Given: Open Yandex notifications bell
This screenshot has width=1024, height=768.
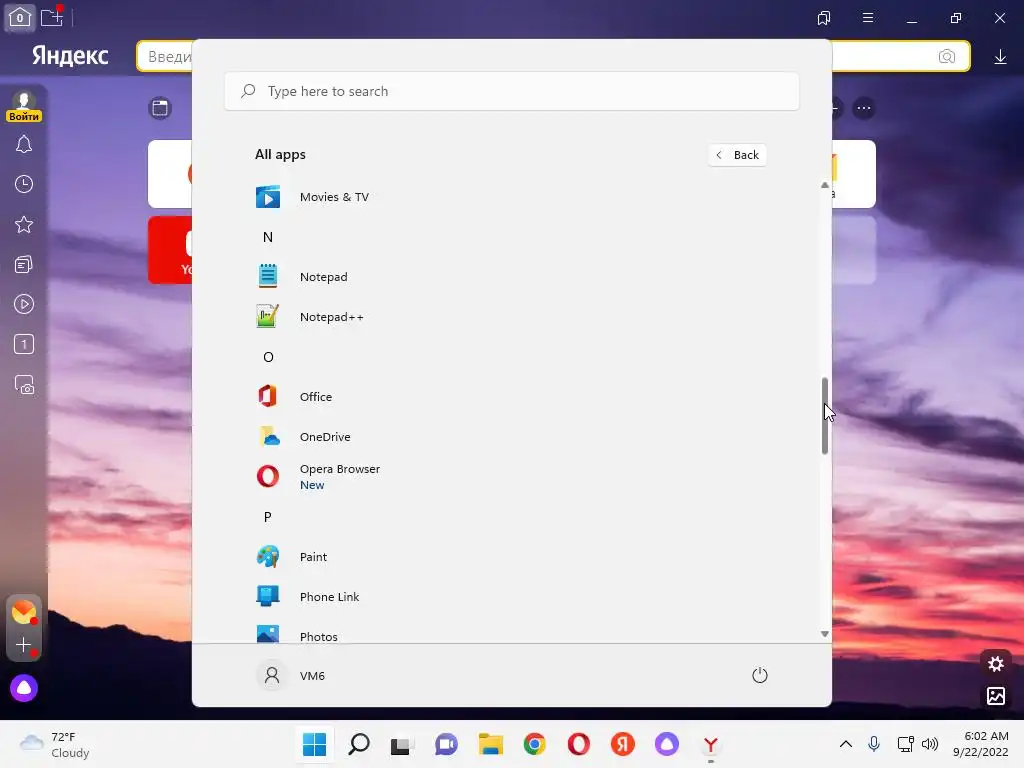Looking at the screenshot, I should 24,144.
